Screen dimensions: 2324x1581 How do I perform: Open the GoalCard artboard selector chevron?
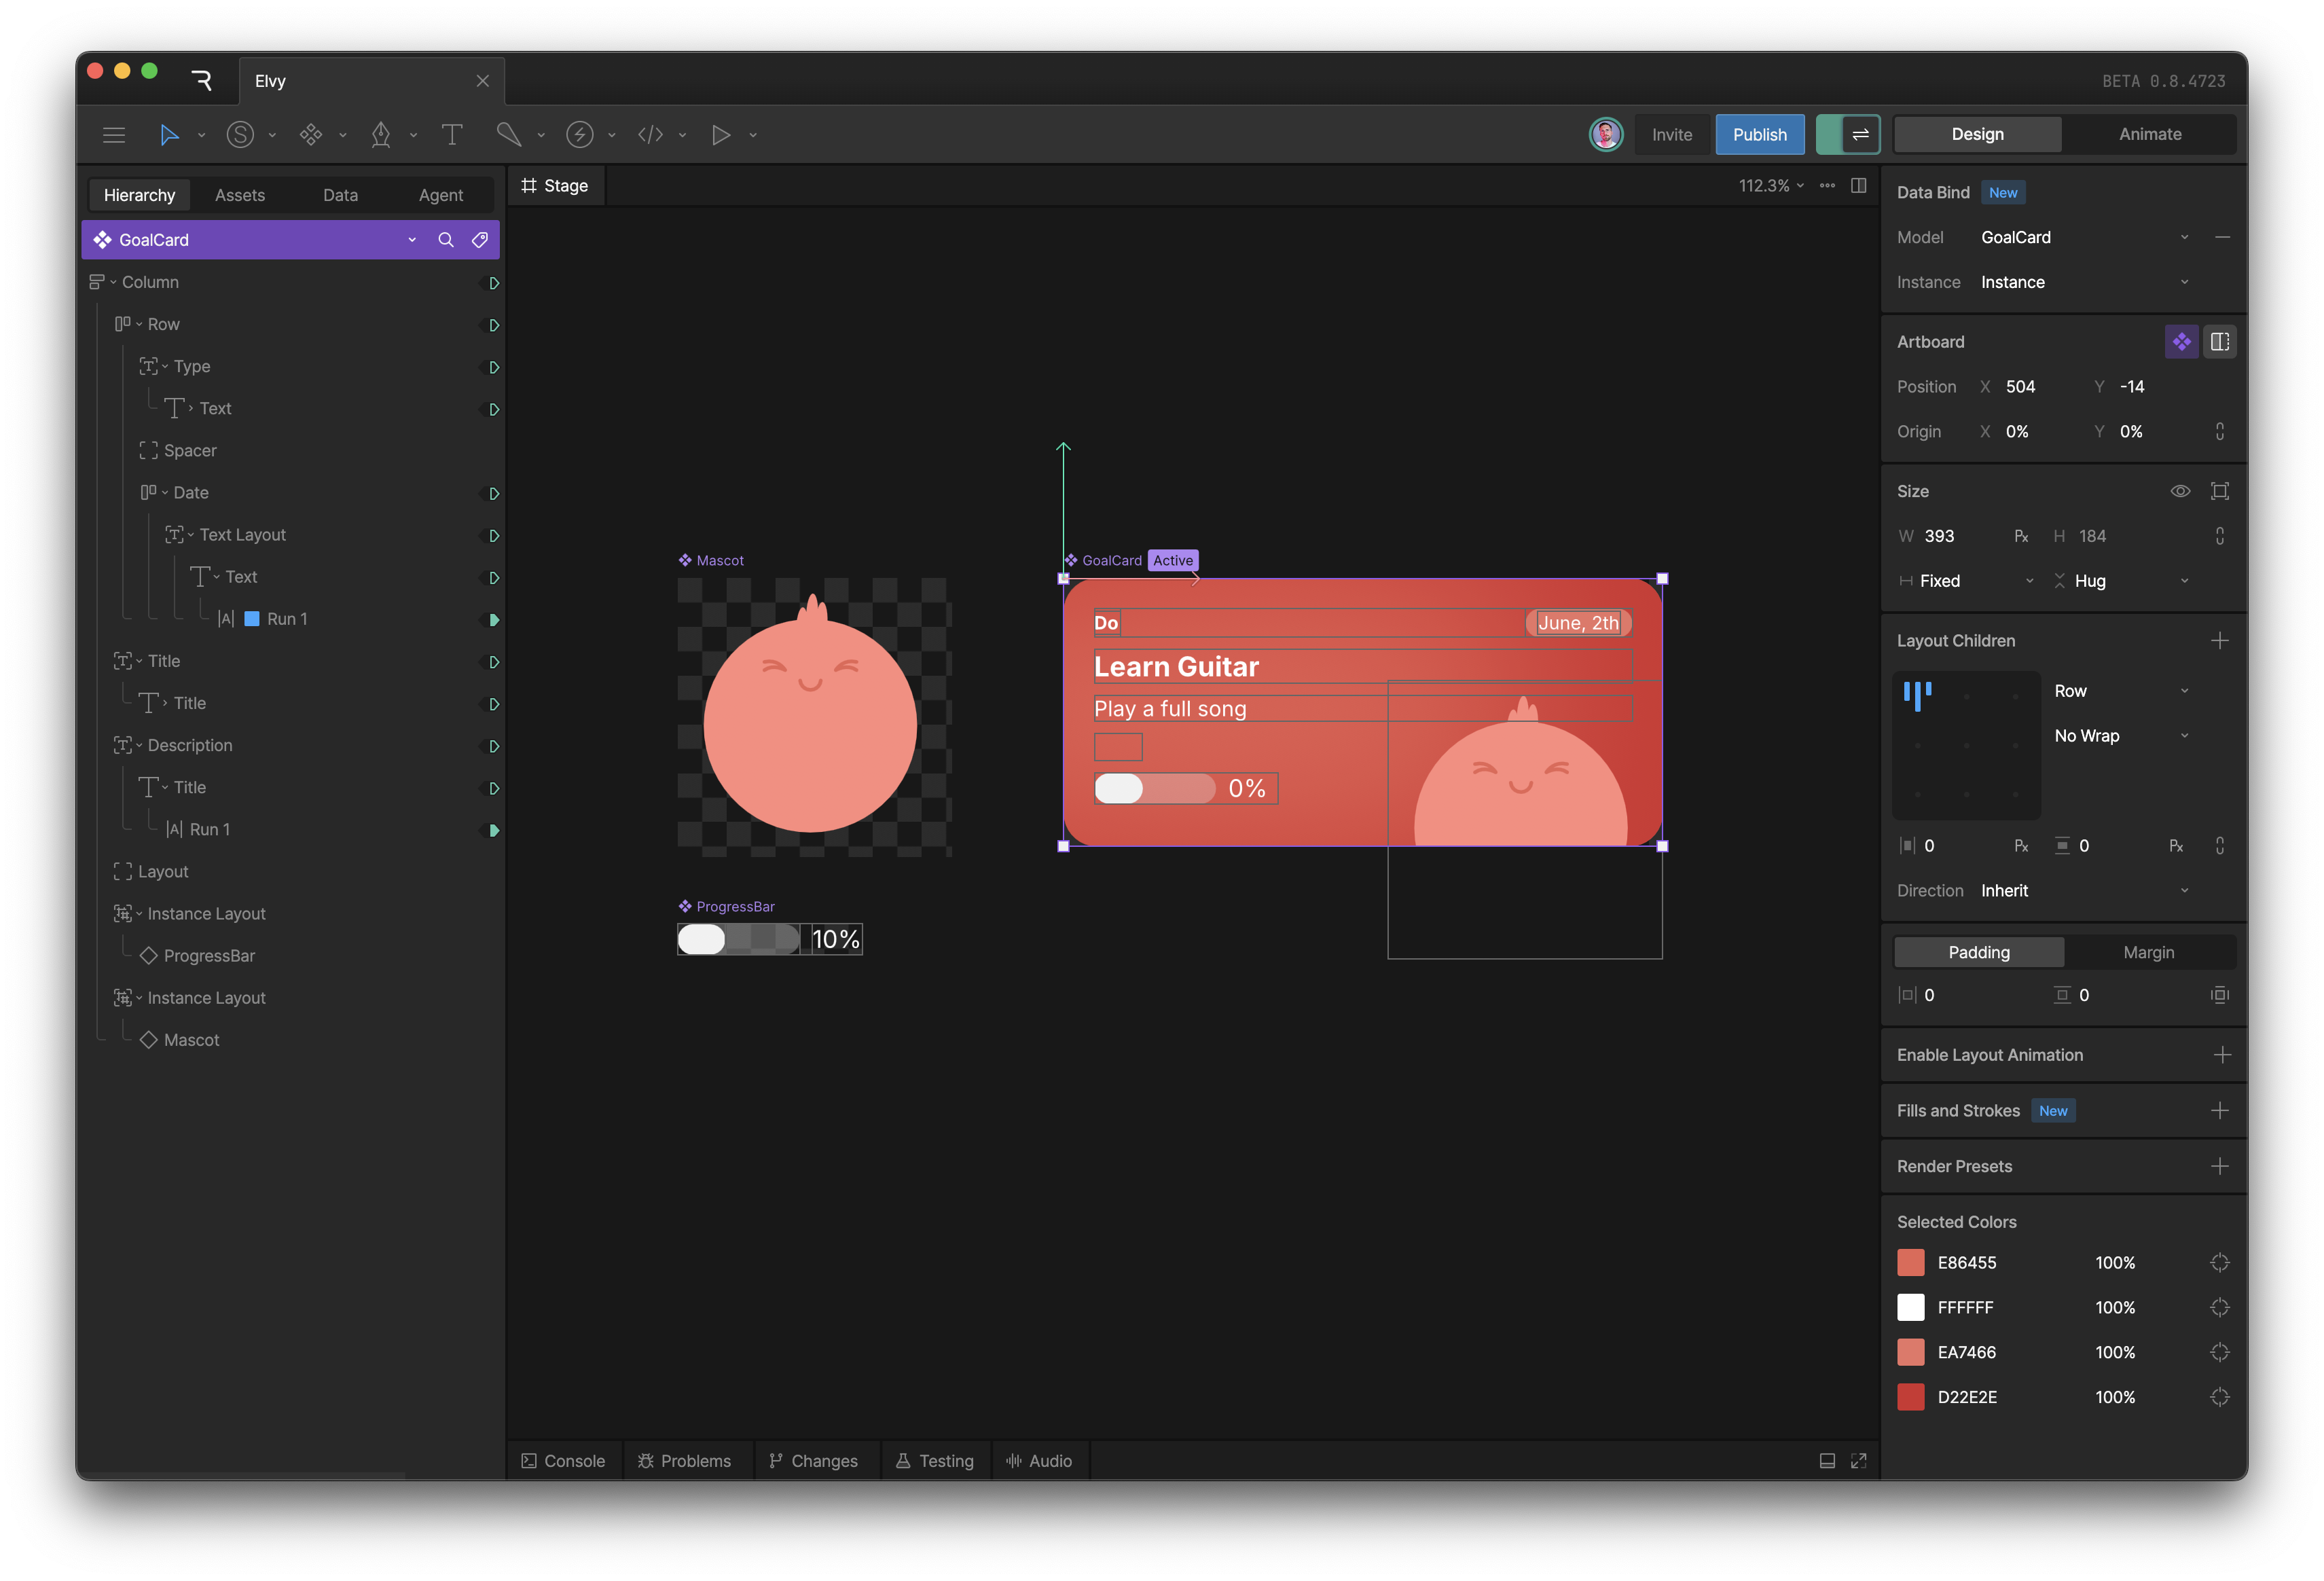412,240
